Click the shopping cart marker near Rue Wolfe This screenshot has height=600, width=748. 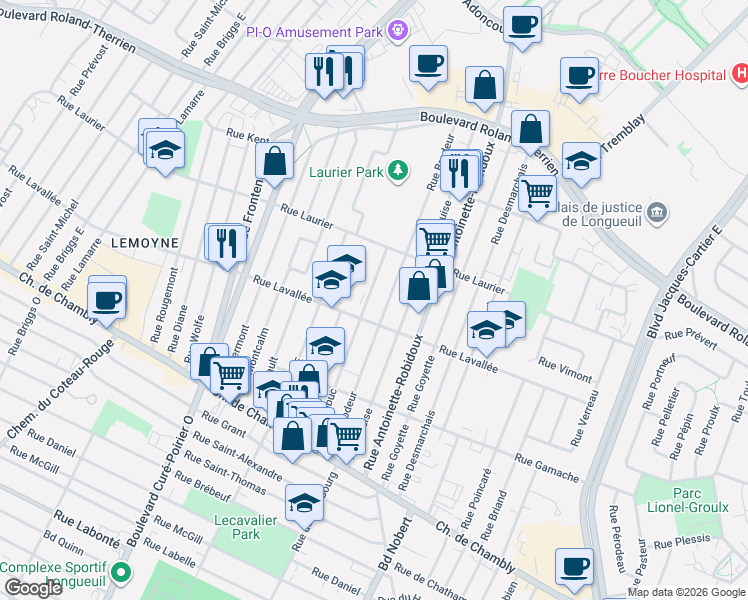[230, 378]
